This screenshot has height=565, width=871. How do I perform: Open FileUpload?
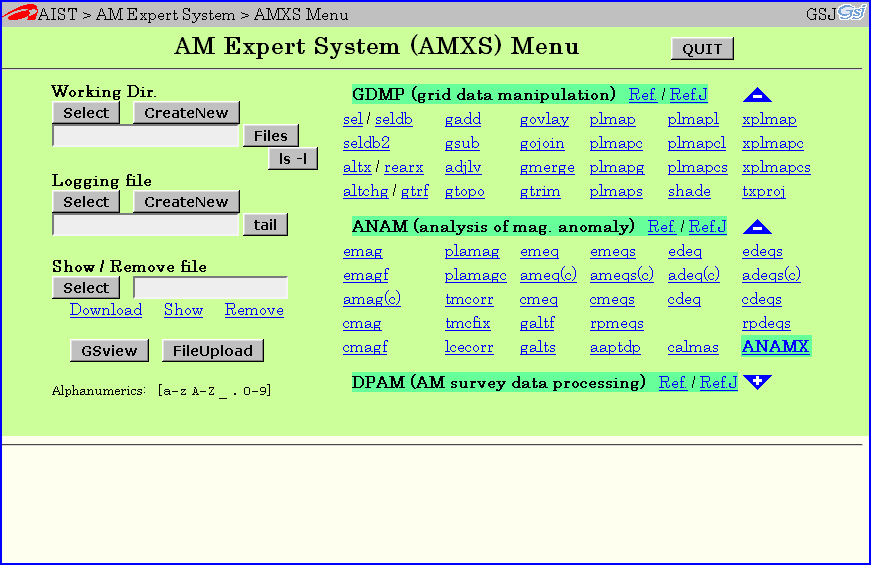pyautogui.click(x=213, y=351)
